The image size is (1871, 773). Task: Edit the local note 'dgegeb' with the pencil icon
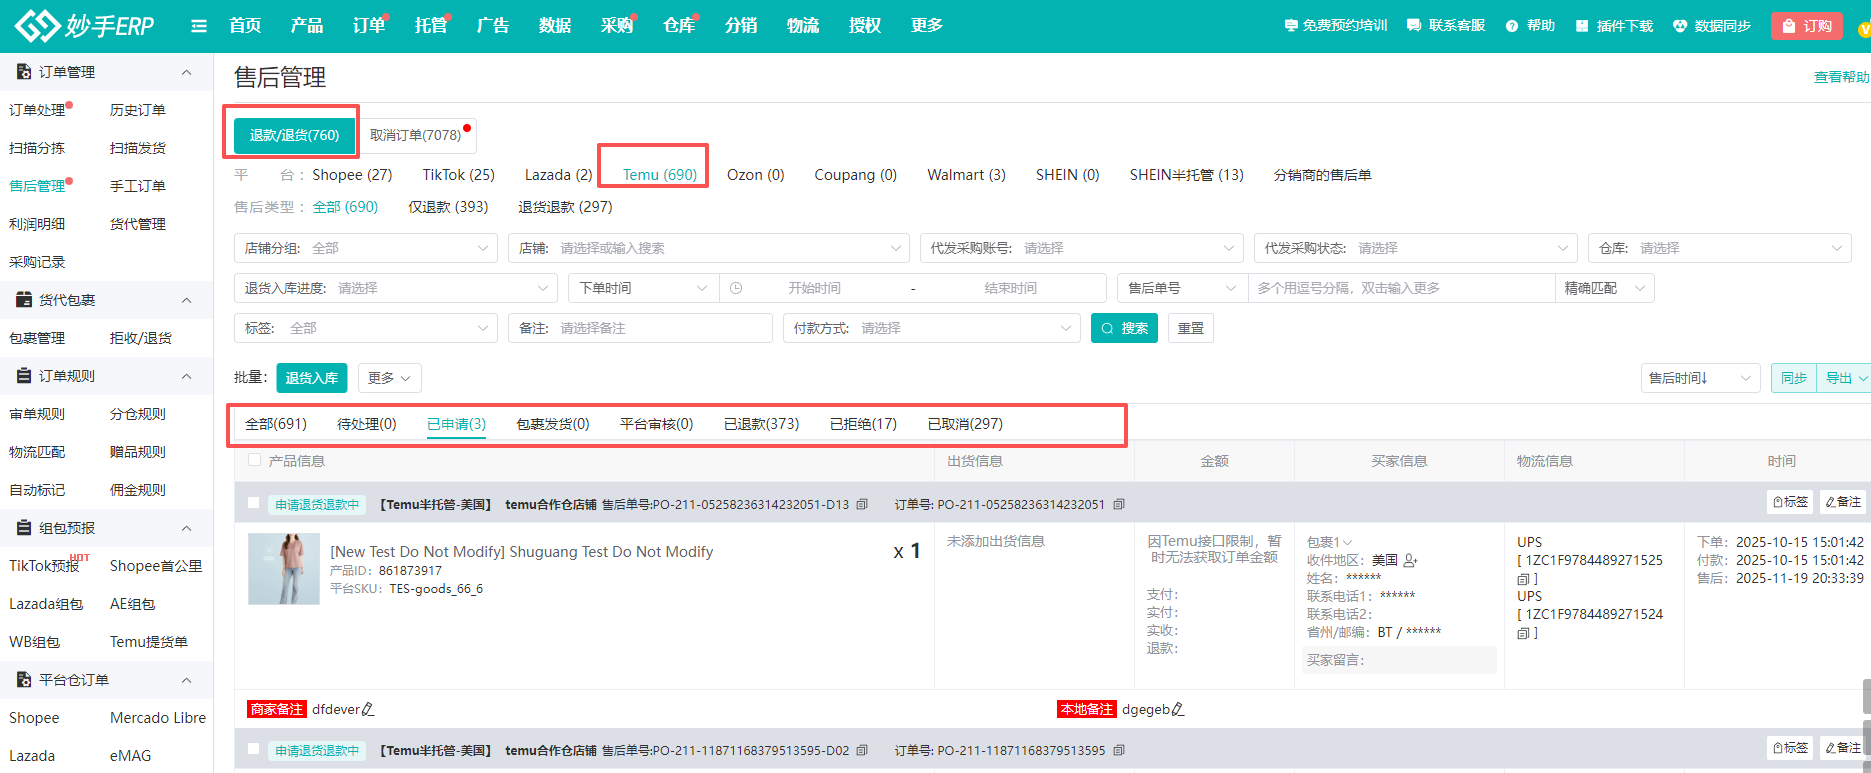(1178, 709)
